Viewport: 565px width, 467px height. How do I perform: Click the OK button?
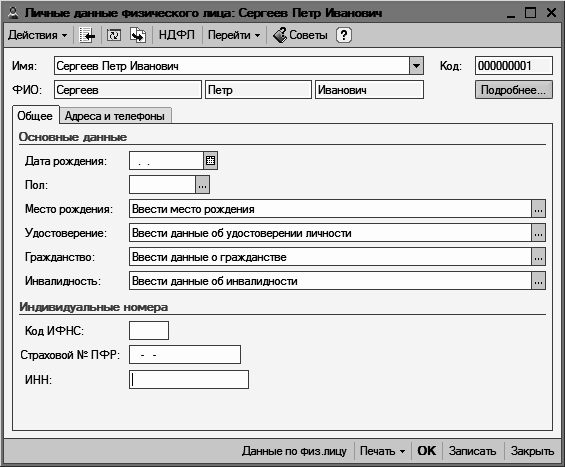(427, 451)
